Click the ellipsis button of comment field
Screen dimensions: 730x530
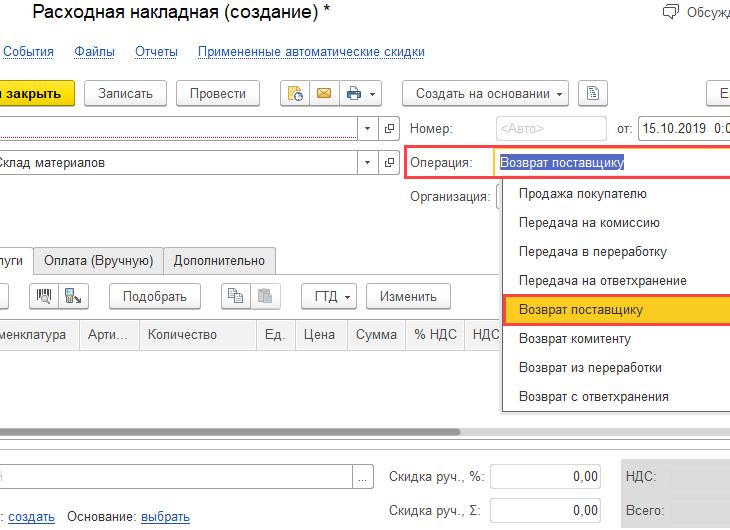tap(363, 476)
